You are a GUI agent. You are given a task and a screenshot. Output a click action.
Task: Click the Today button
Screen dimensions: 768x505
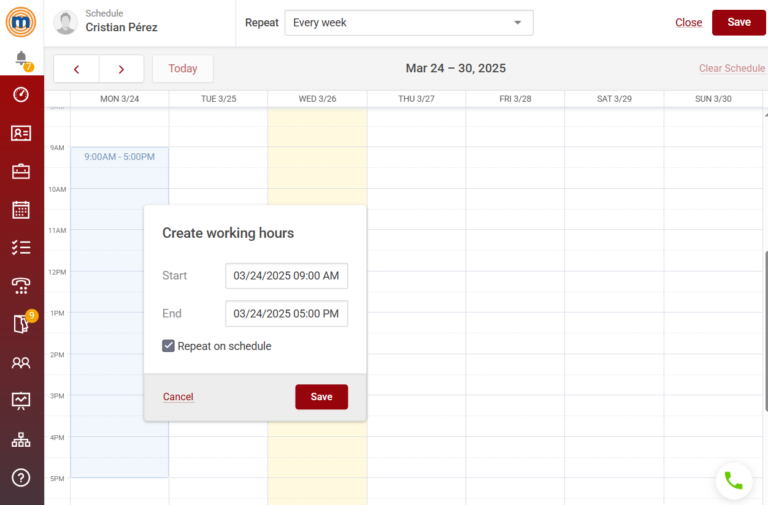pos(182,69)
